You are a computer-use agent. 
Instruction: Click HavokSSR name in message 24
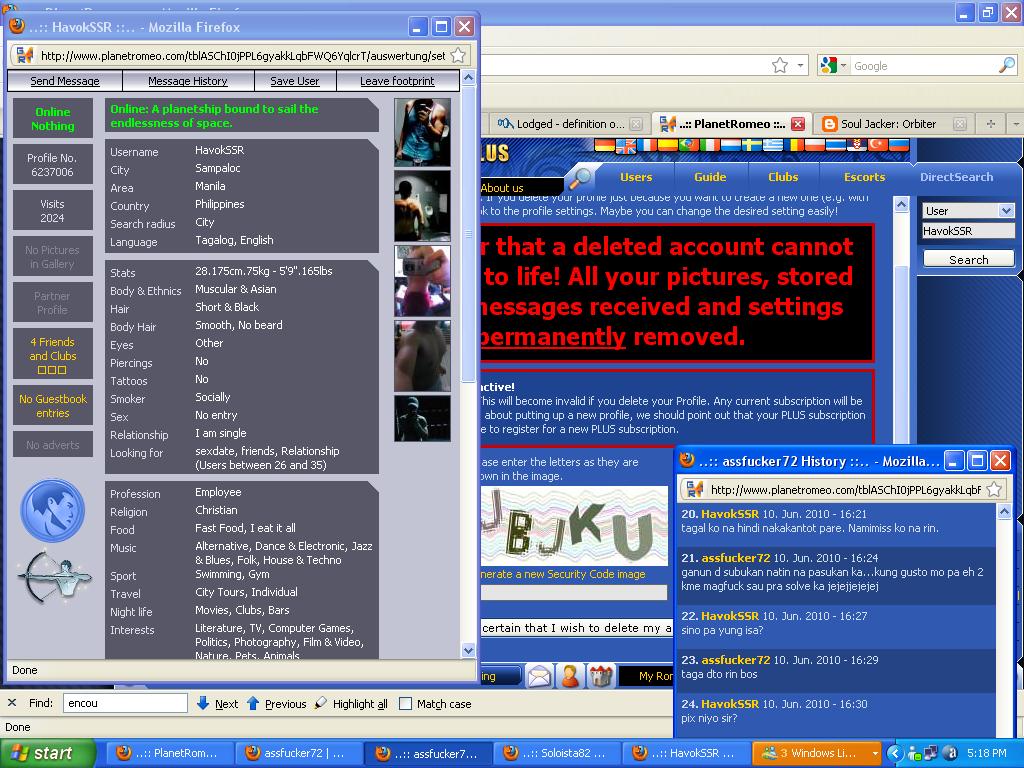pyautogui.click(x=729, y=704)
